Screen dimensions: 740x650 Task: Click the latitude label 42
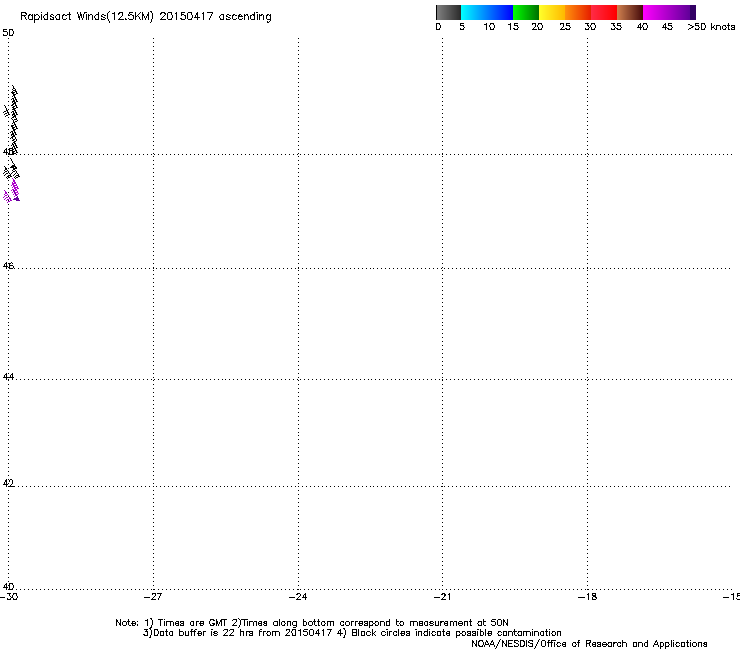pos(8,483)
